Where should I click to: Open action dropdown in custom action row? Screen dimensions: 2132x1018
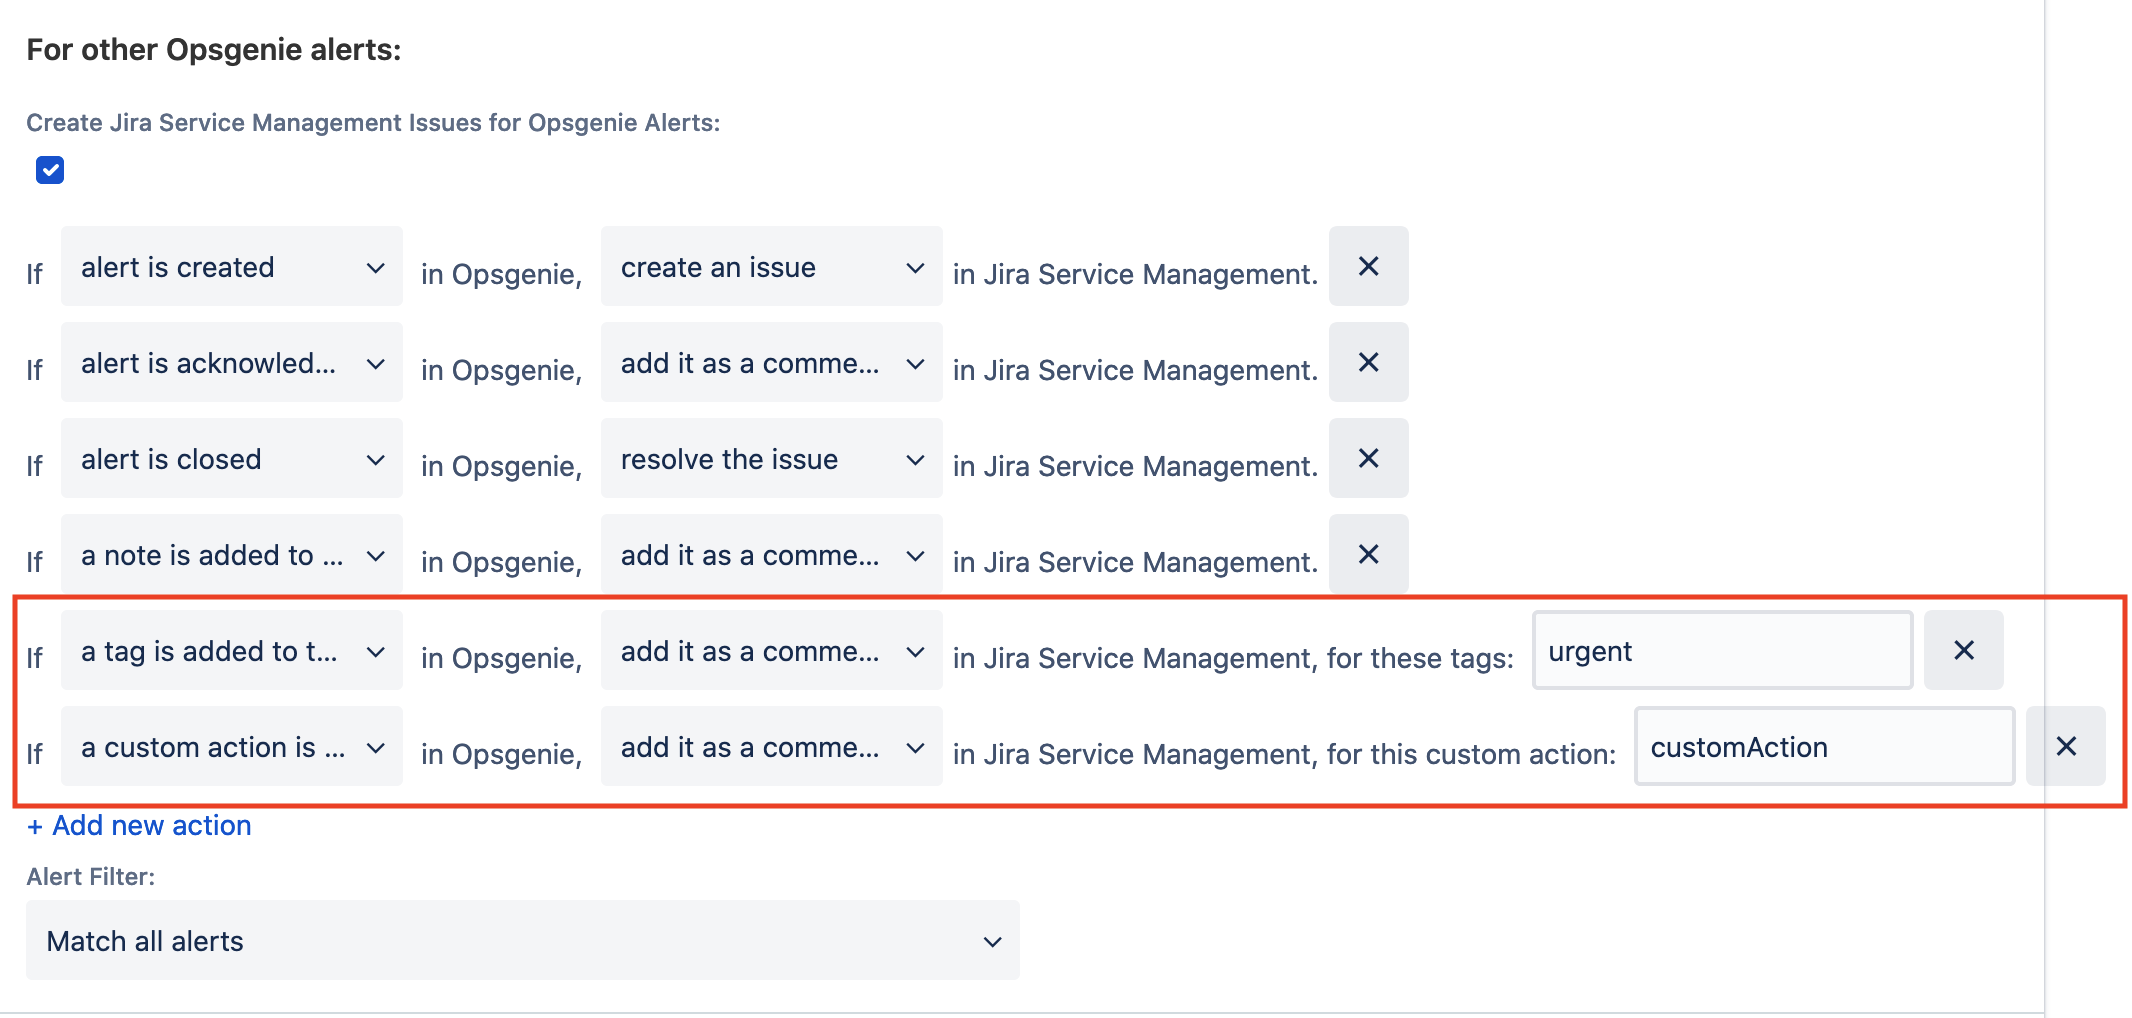click(x=771, y=746)
